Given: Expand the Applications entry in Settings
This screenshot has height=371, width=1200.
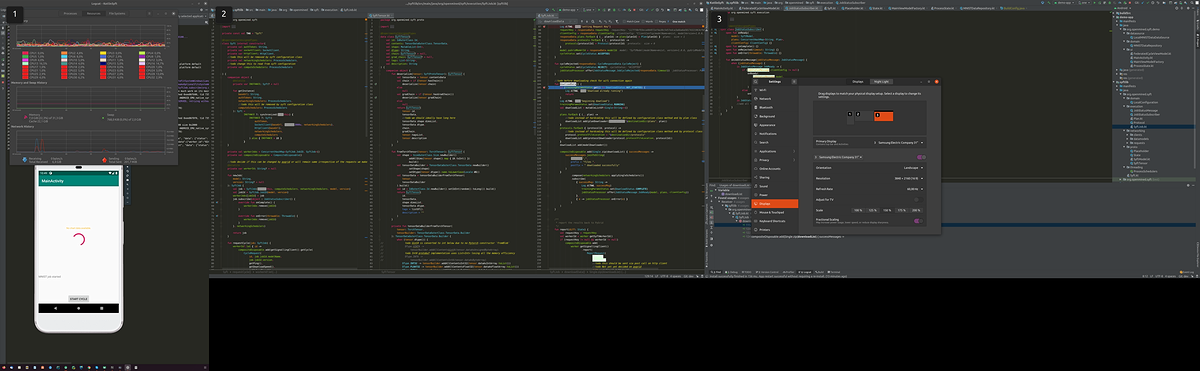Looking at the screenshot, I should (775, 151).
